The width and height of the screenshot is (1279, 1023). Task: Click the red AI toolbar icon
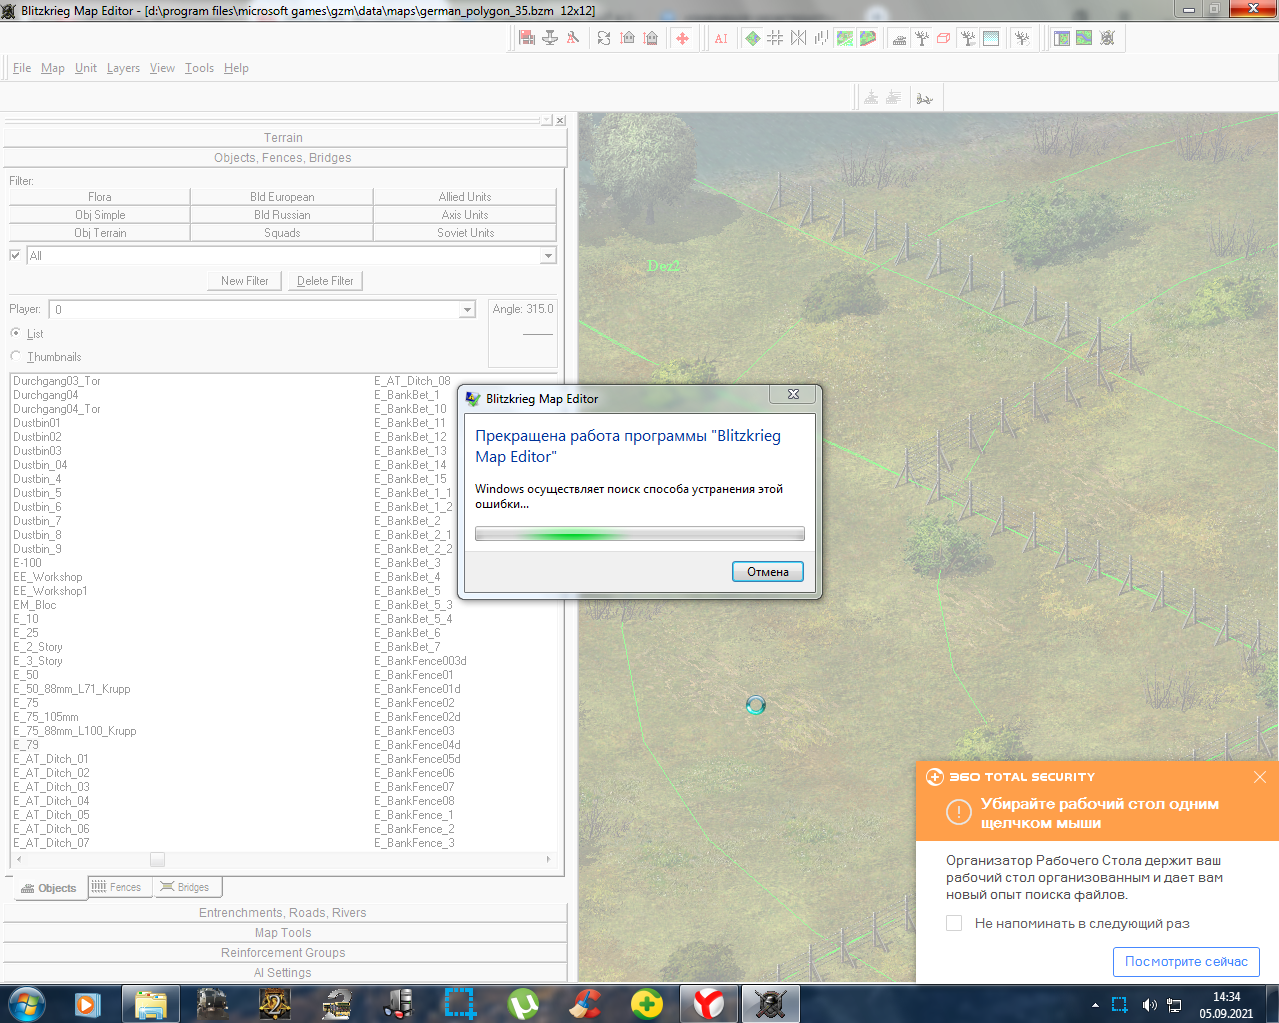[721, 38]
